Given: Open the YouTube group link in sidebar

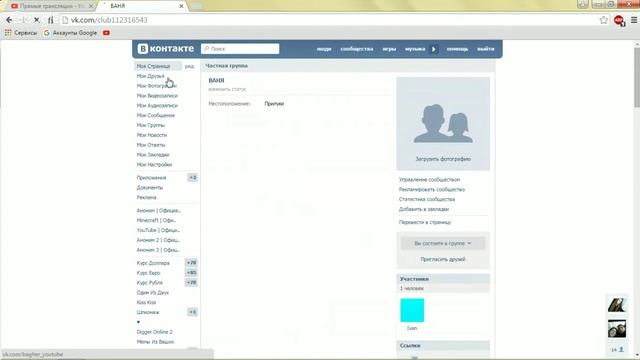Looking at the screenshot, I should click(x=158, y=230).
